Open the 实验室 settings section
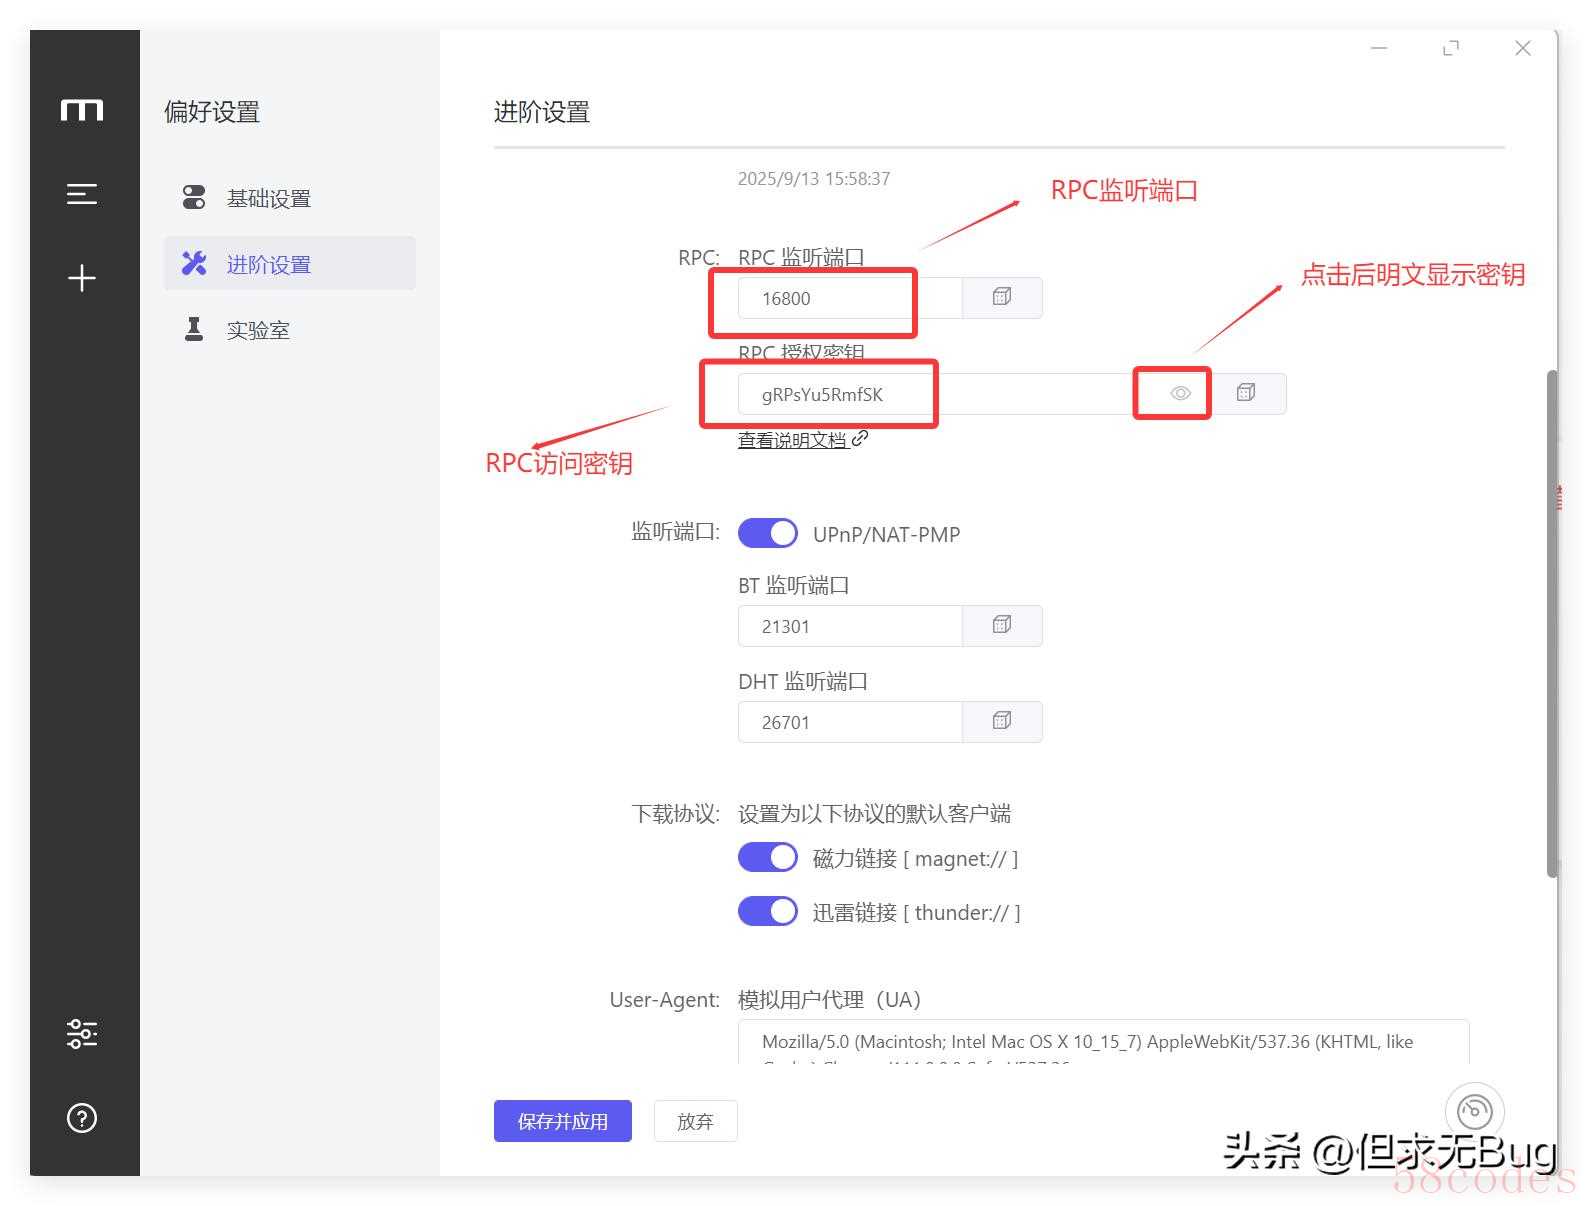1592x1206 pixels. tap(258, 330)
